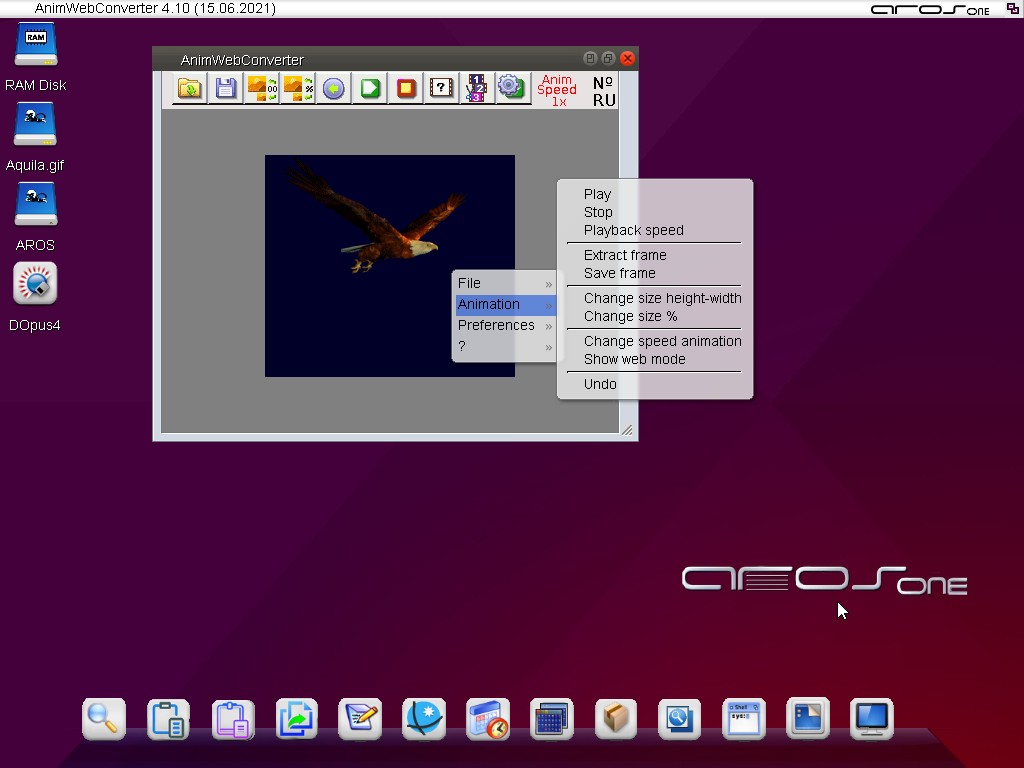This screenshot has width=1024, height=768.
Task: Click the resize by percent toolbar icon
Action: point(298,88)
